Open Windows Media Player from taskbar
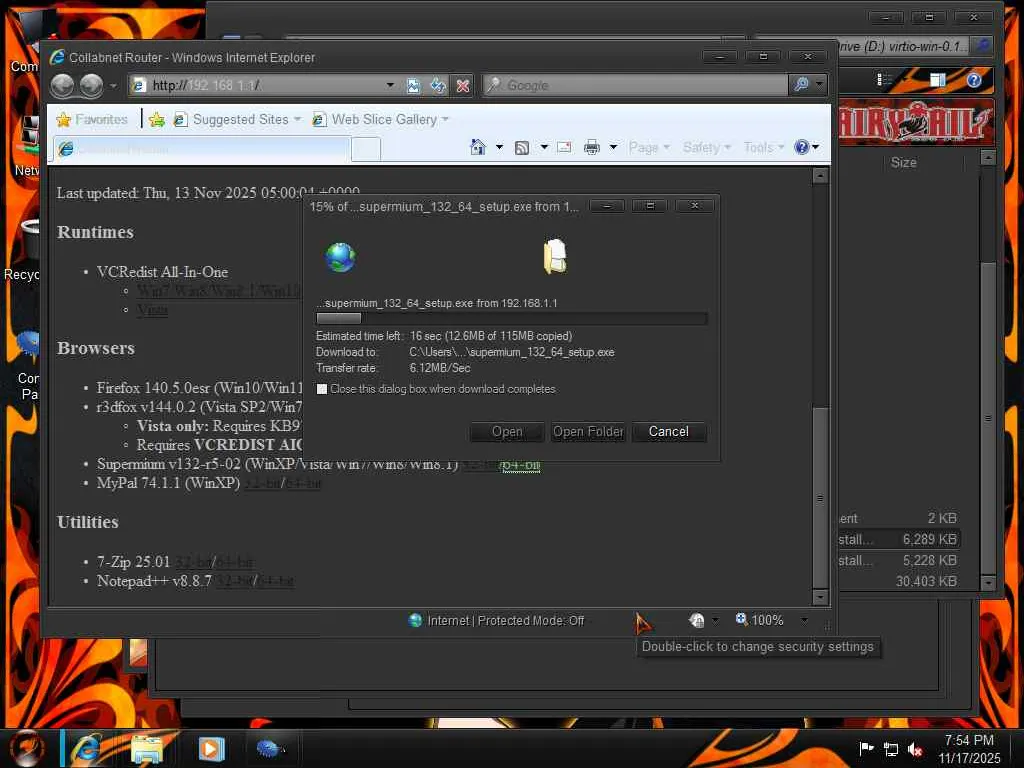This screenshot has height=768, width=1024. pyautogui.click(x=211, y=748)
